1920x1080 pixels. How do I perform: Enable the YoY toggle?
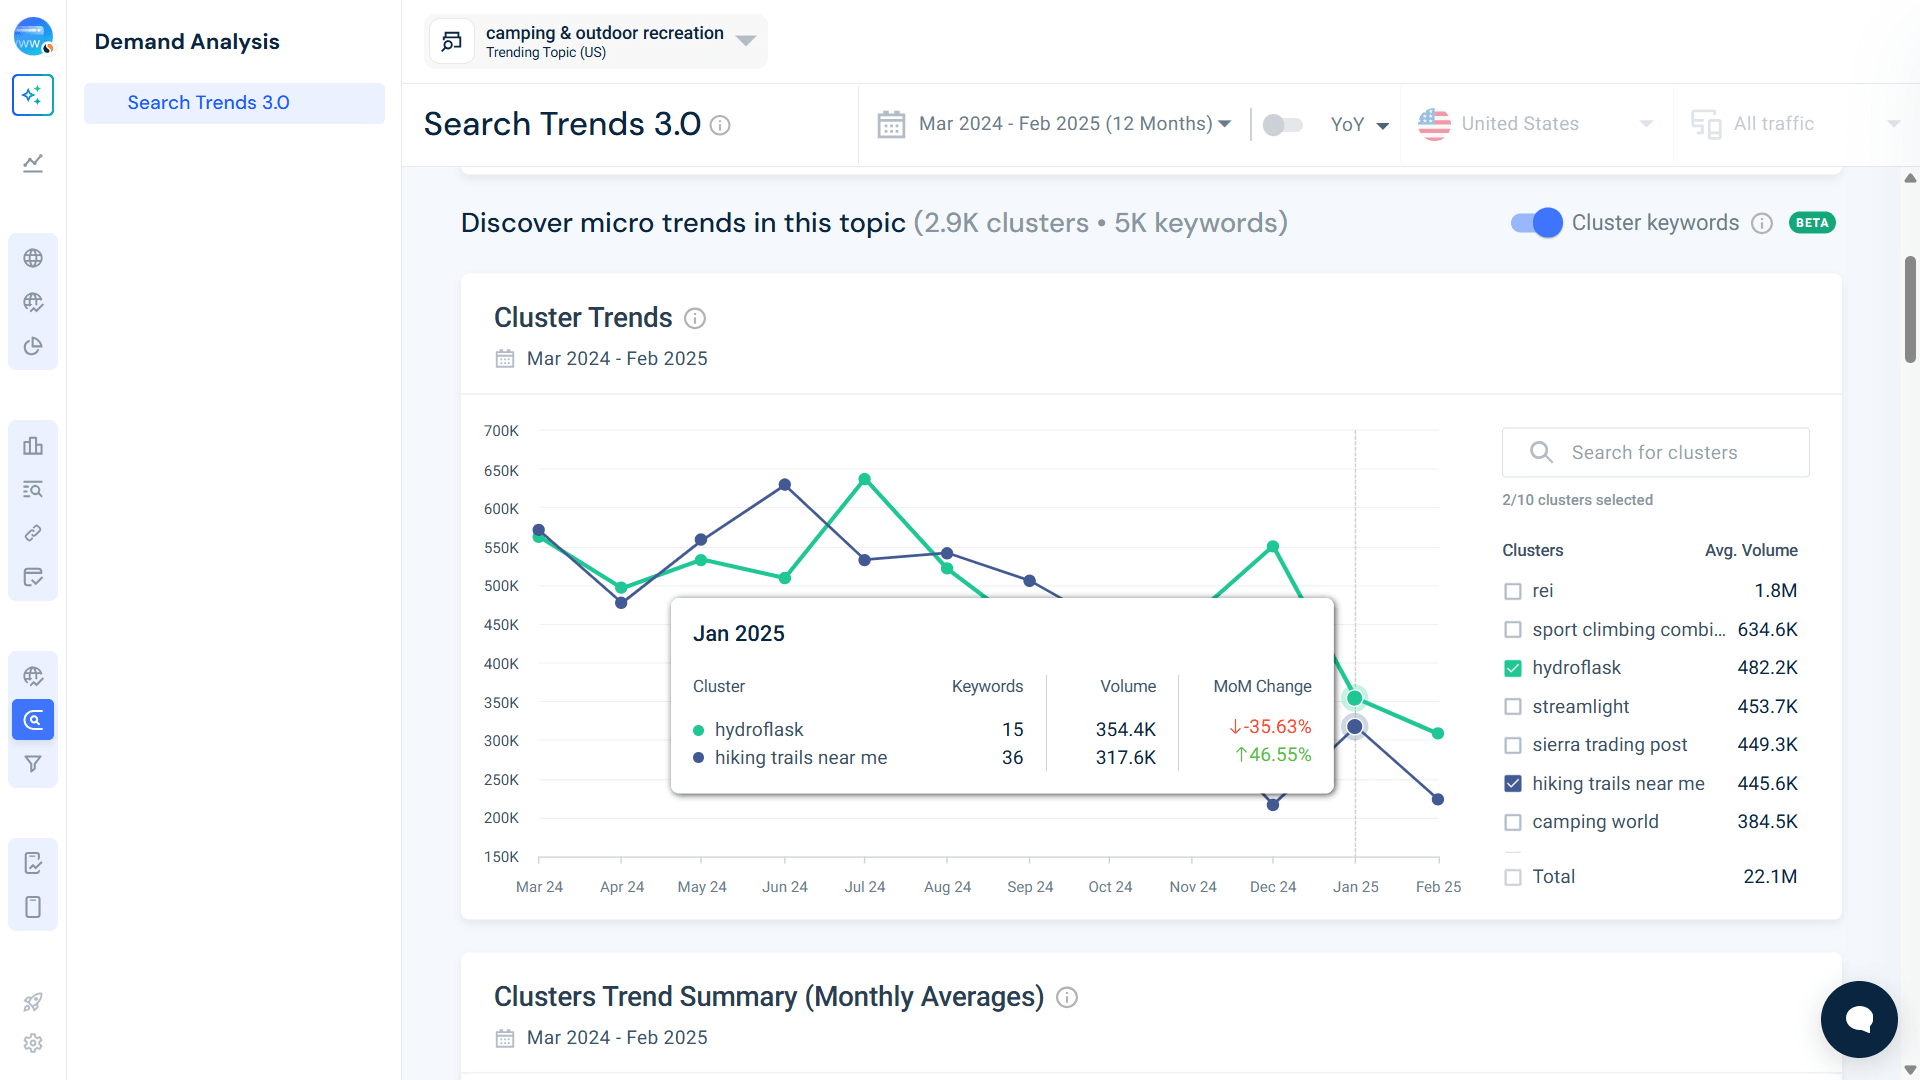tap(1281, 124)
